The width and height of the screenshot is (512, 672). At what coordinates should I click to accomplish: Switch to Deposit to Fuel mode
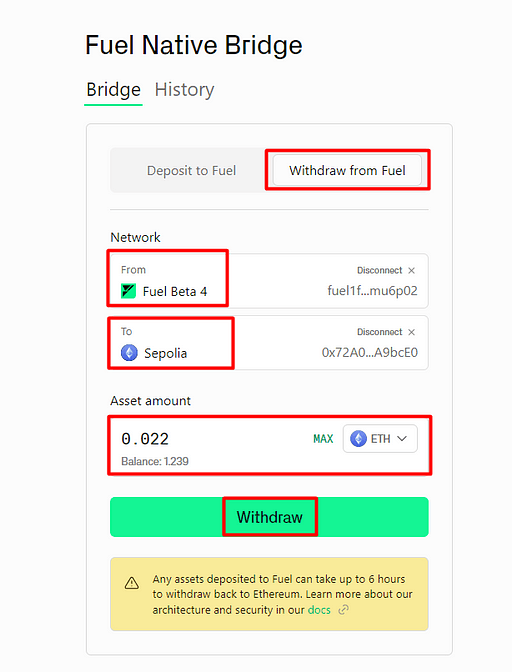click(x=191, y=171)
